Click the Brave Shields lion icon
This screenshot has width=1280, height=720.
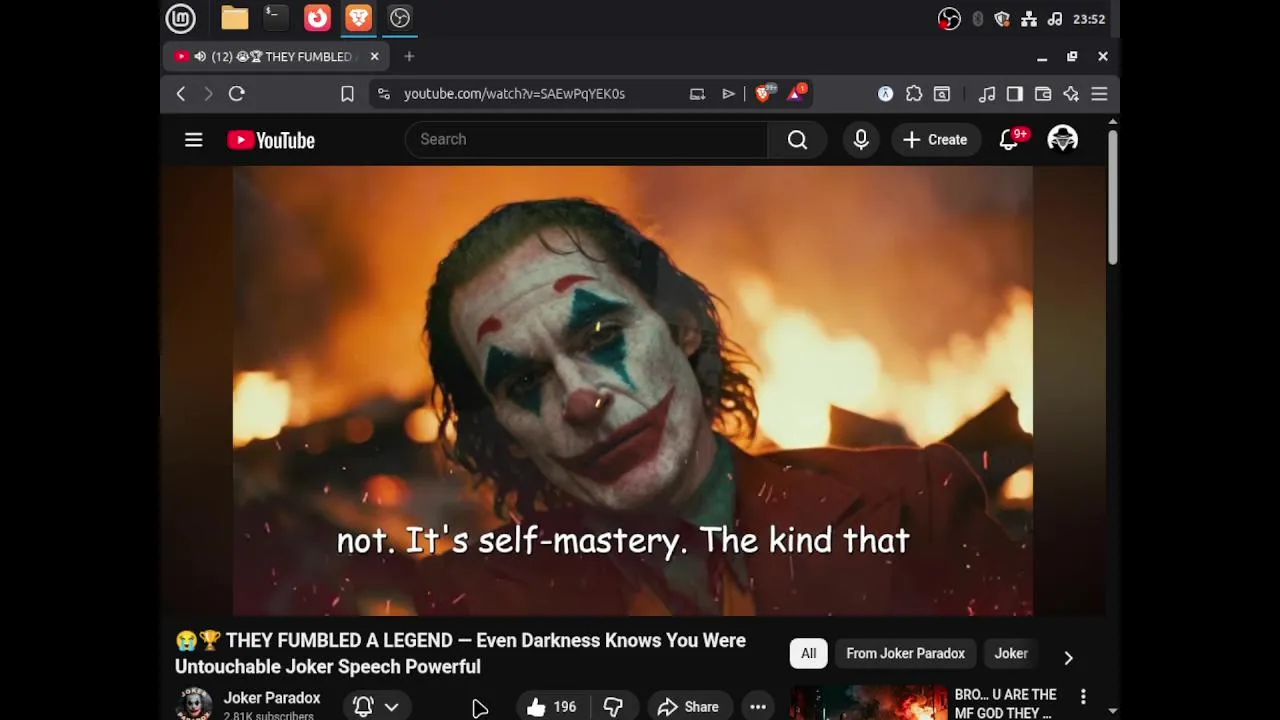tap(764, 93)
